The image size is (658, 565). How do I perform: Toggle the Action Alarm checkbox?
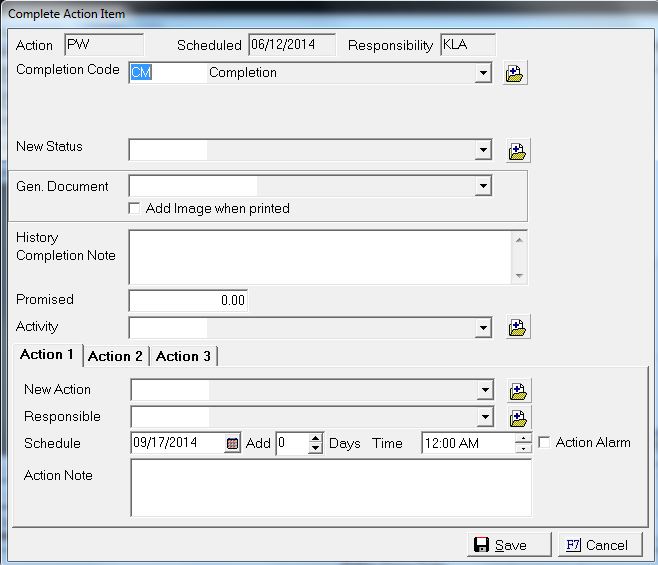[544, 442]
